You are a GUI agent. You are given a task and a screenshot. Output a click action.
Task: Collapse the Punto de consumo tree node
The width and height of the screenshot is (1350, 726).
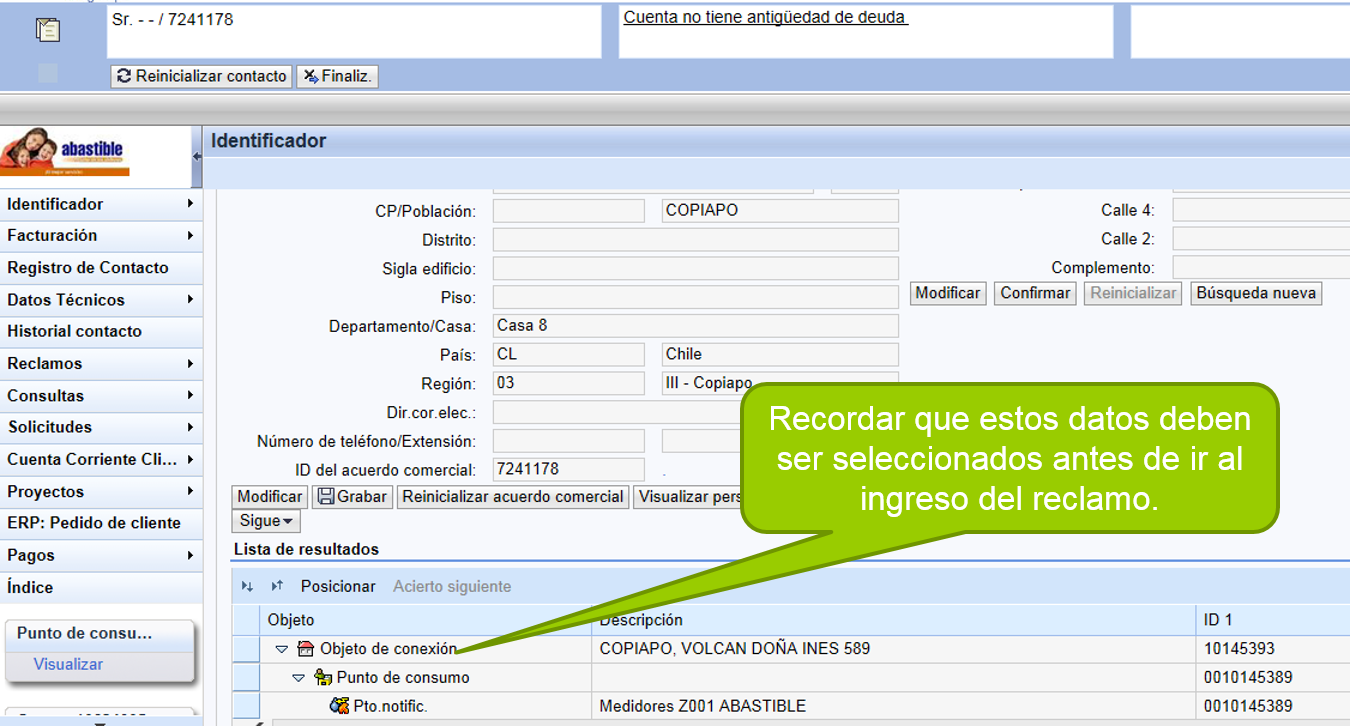pyautogui.click(x=298, y=678)
